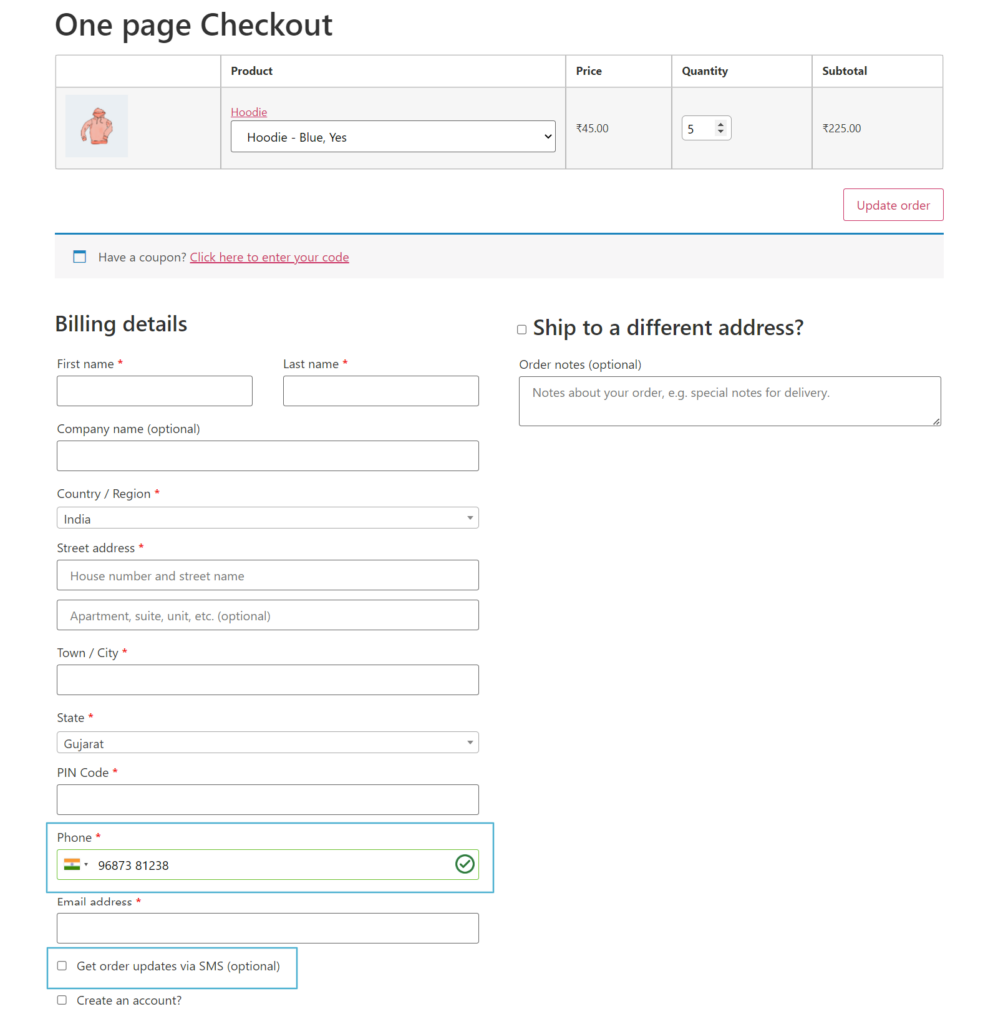Enable 'Ship to a different address?'
Image resolution: width=998 pixels, height=1024 pixels.
[x=521, y=329]
